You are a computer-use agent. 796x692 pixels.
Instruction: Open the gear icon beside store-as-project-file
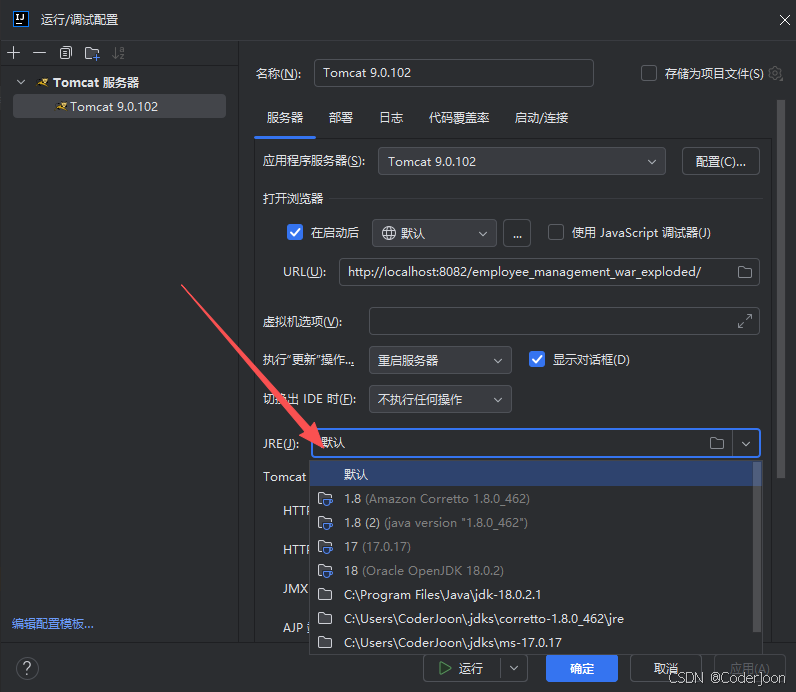pos(775,74)
